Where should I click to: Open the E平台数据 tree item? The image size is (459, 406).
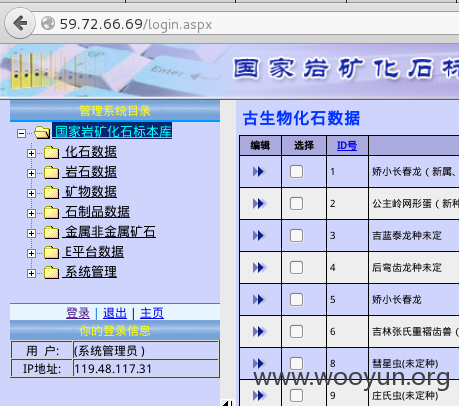click(x=94, y=252)
